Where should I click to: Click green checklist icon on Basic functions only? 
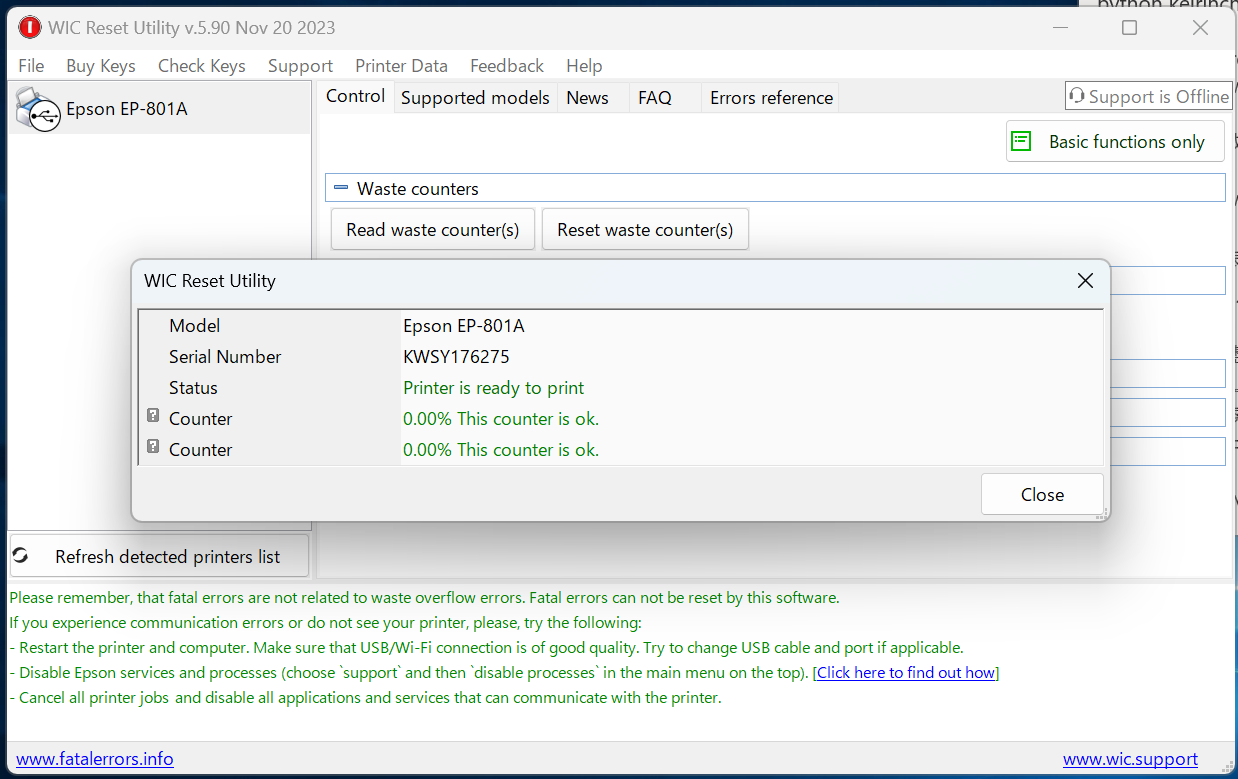pos(1021,141)
